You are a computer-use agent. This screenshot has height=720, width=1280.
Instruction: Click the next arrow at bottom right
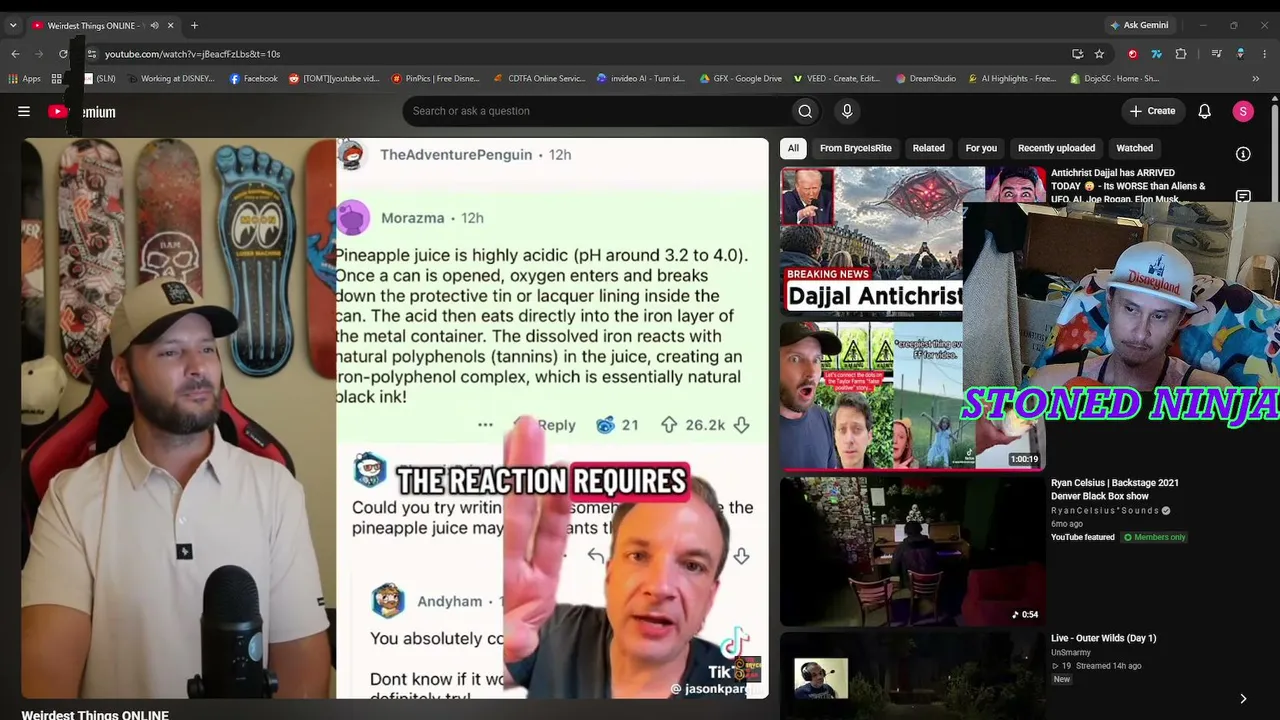click(x=1243, y=699)
